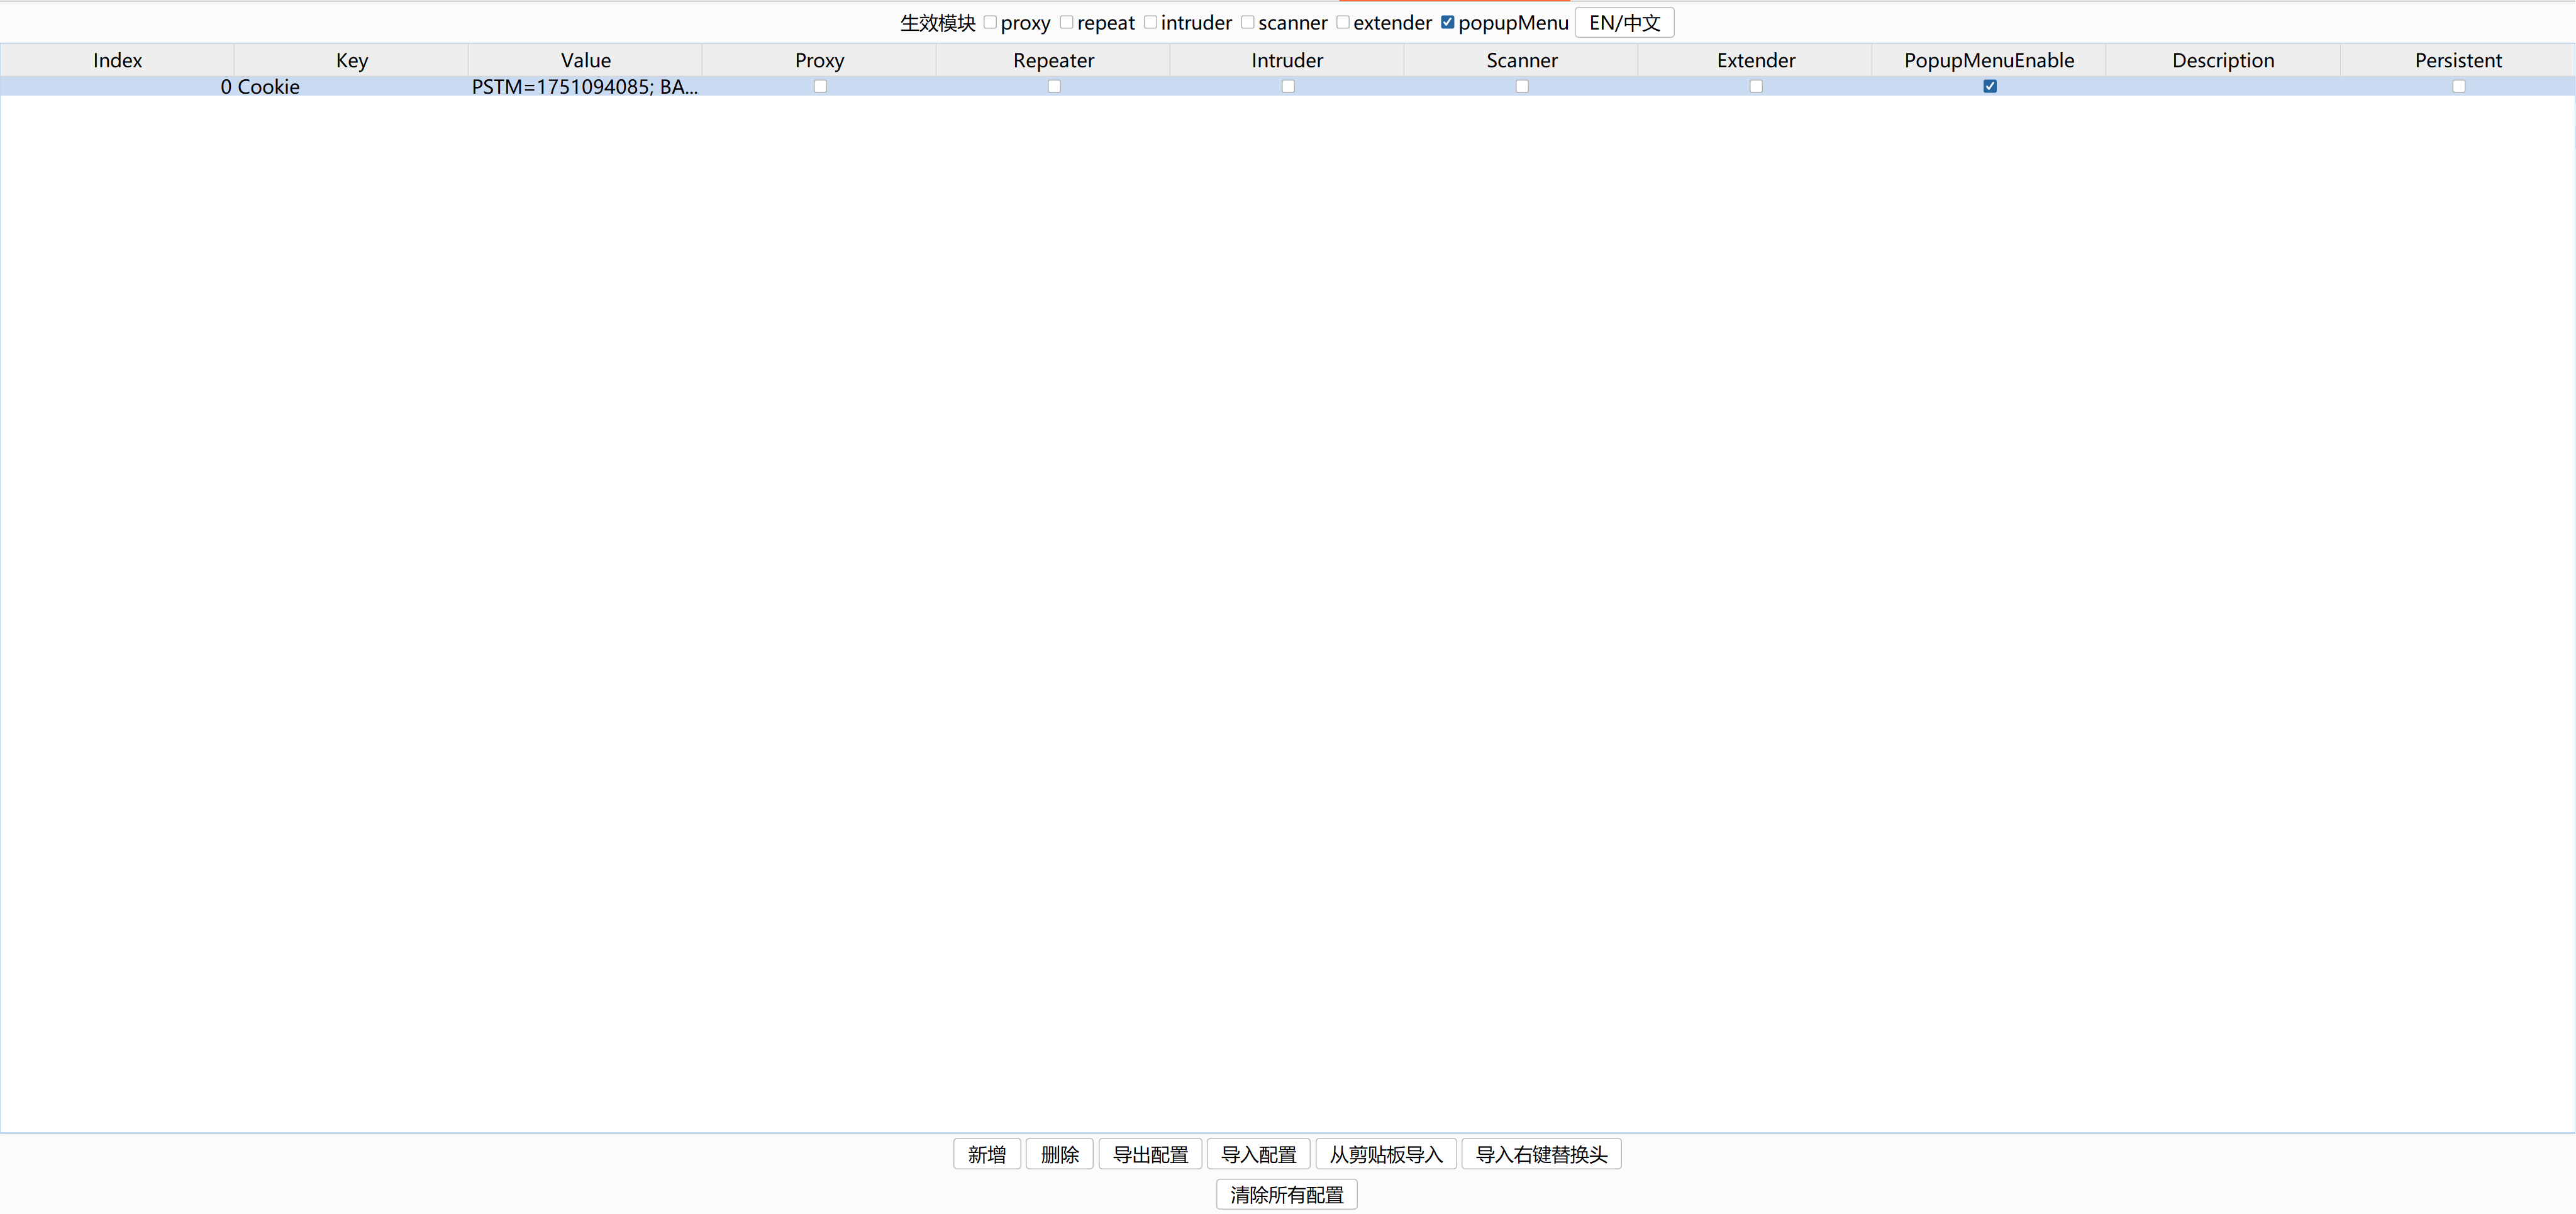Screen dimensions: 2576x1214
Task: Sort table by Key column header
Action: coord(351,60)
